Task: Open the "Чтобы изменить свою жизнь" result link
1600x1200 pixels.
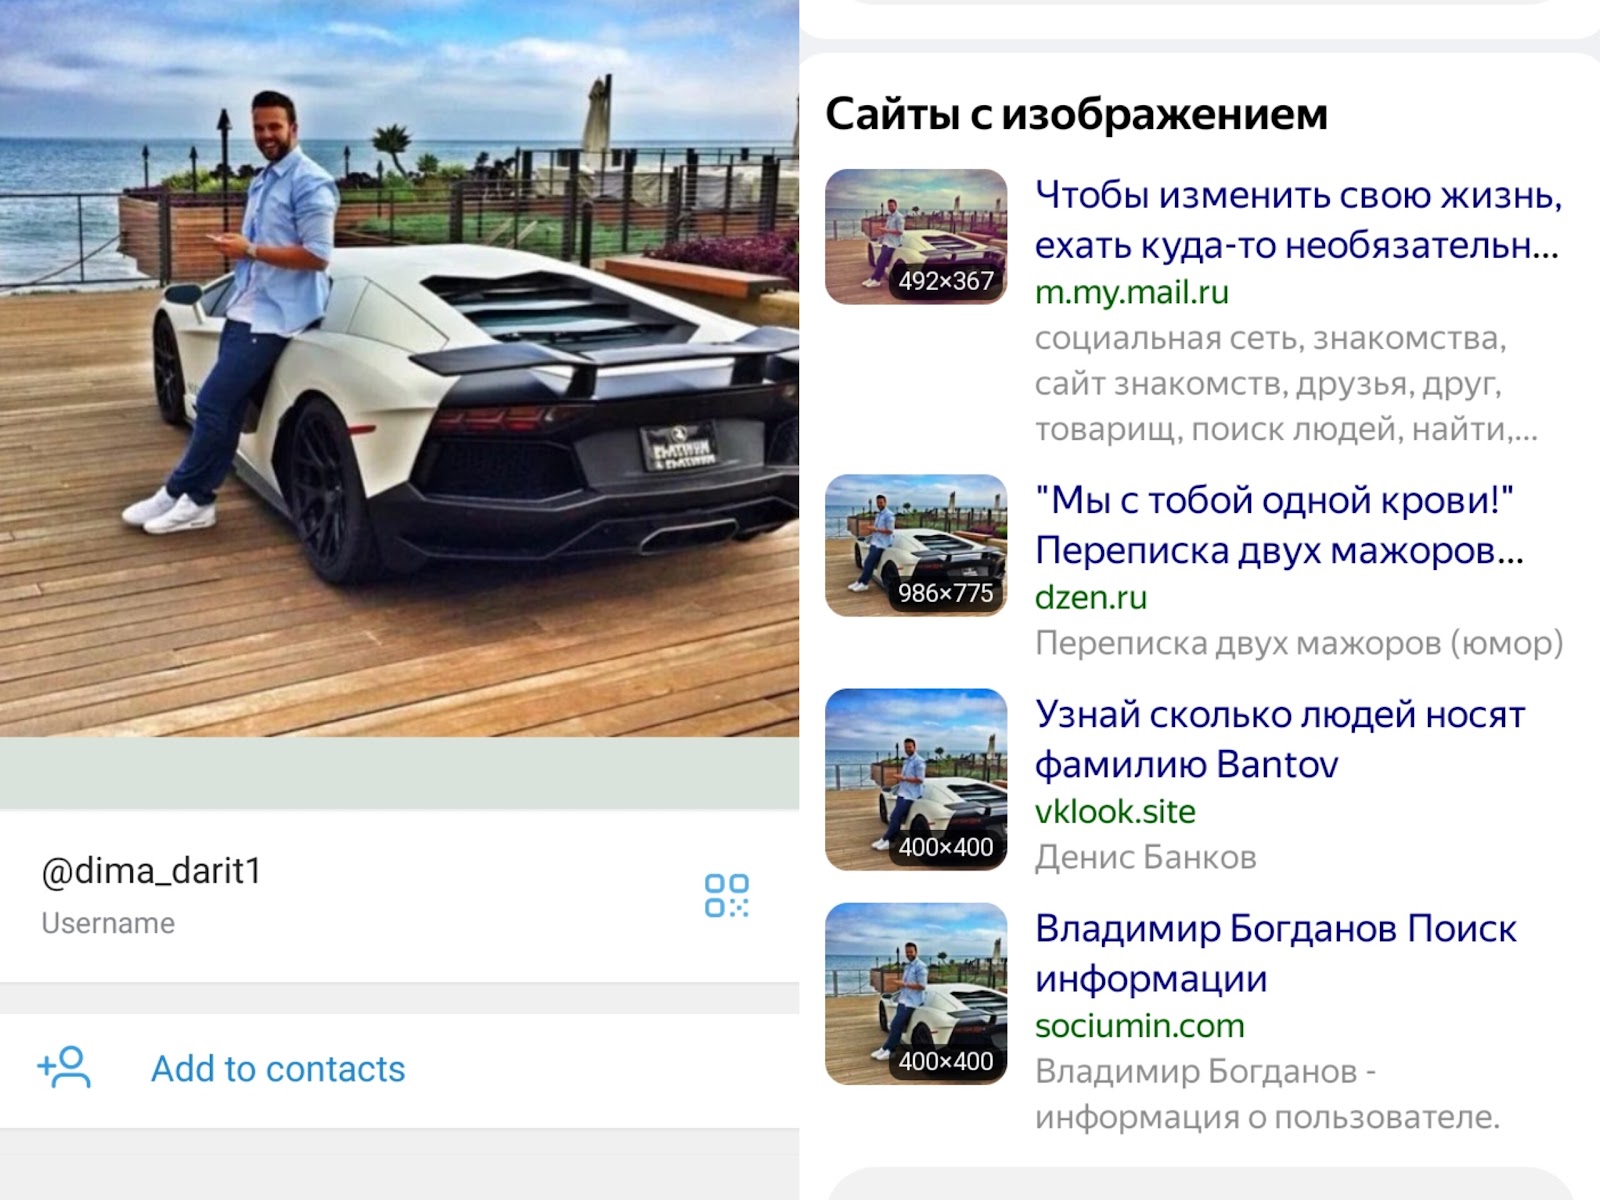Action: [1298, 219]
